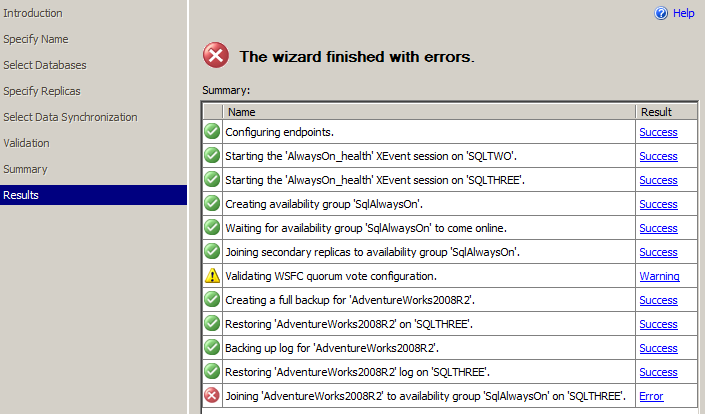Click the green check icon for Configuring endpoints
This screenshot has width=705, height=414.
[212, 131]
